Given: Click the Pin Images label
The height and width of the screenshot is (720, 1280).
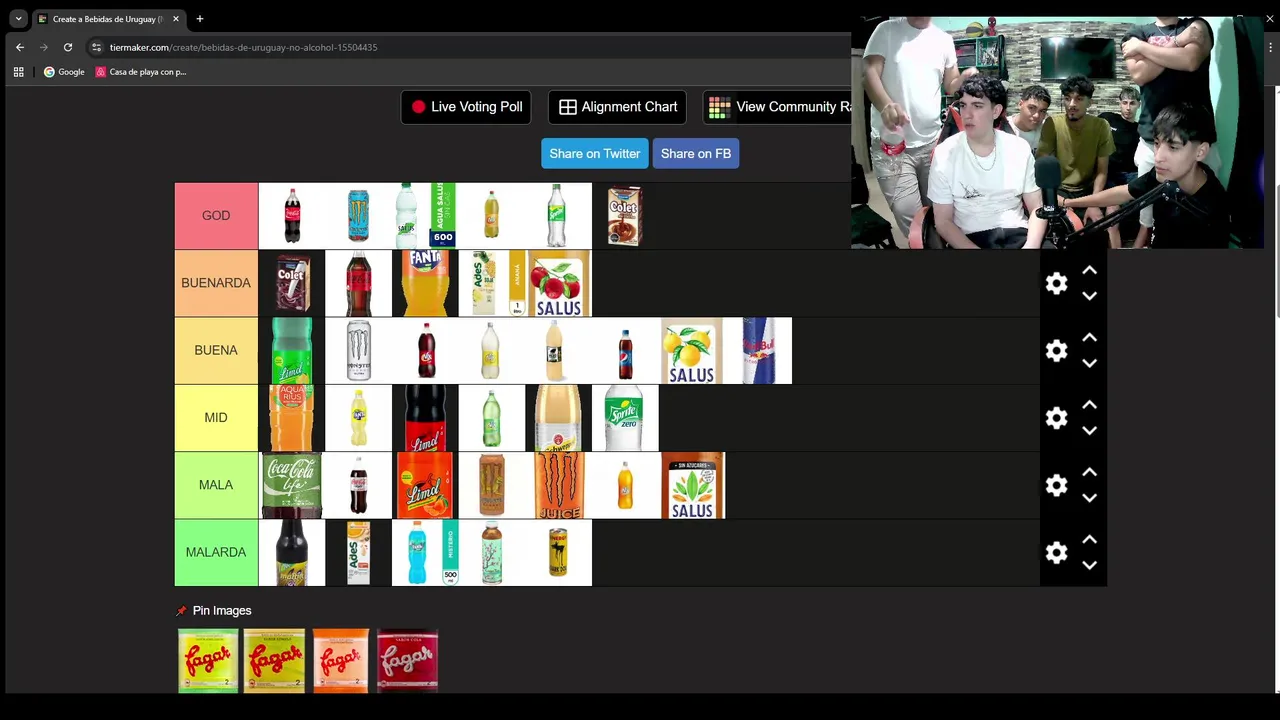Looking at the screenshot, I should (x=222, y=610).
